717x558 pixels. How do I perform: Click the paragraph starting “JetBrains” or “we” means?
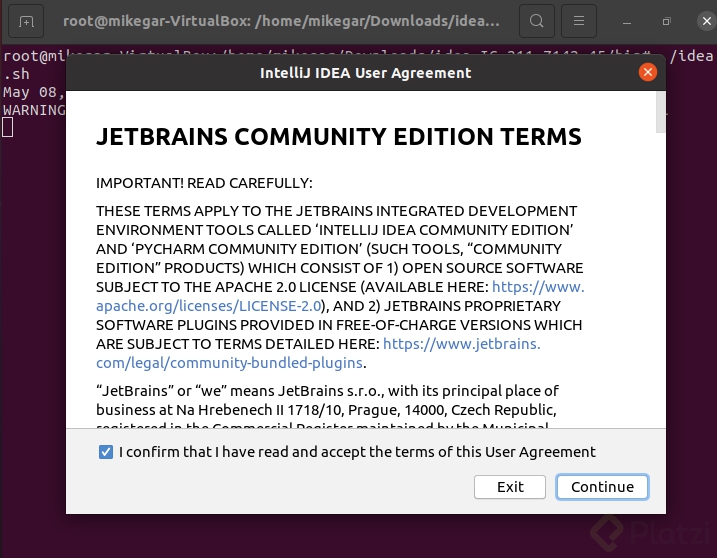pos(327,408)
